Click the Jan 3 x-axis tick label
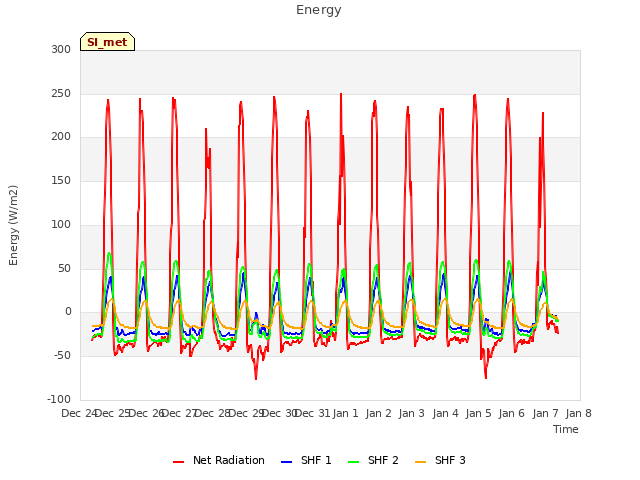 (x=412, y=413)
